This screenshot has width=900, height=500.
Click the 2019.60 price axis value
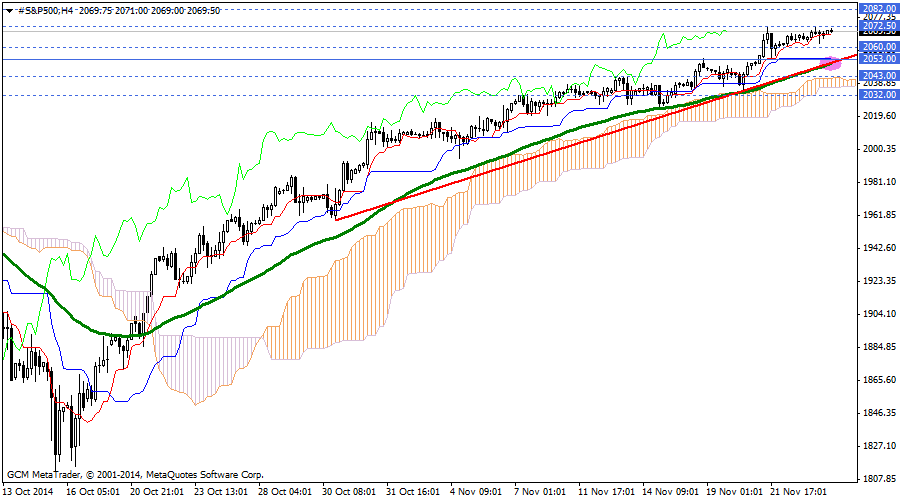(879, 116)
